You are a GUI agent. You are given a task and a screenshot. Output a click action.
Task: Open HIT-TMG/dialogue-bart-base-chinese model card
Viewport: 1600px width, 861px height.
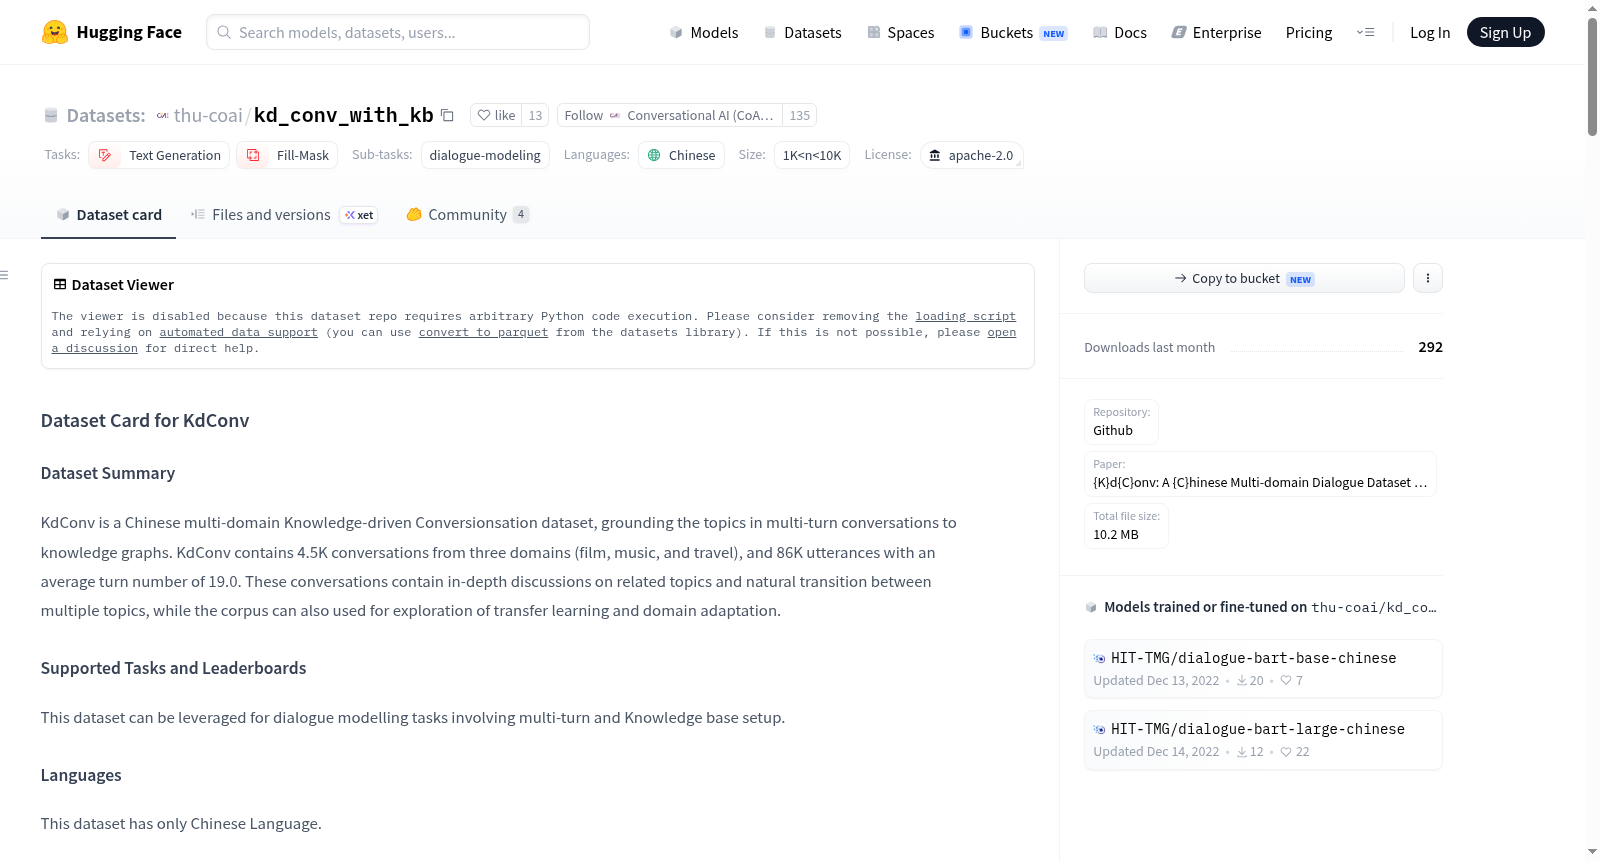coord(1263,668)
